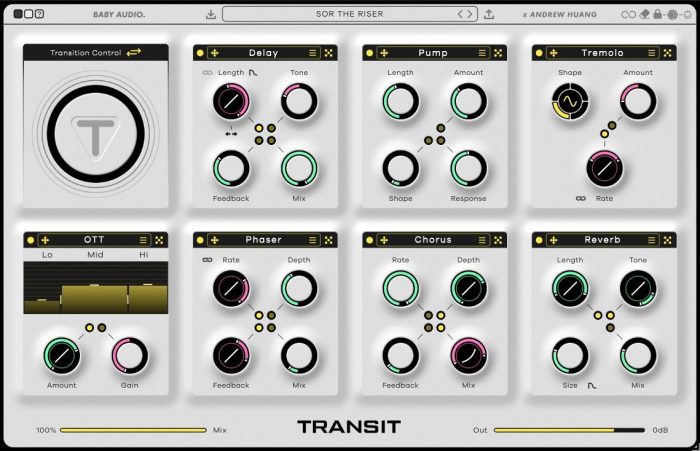Click the Tremolo move handle icon
This screenshot has height=451, width=700.
(x=554, y=53)
